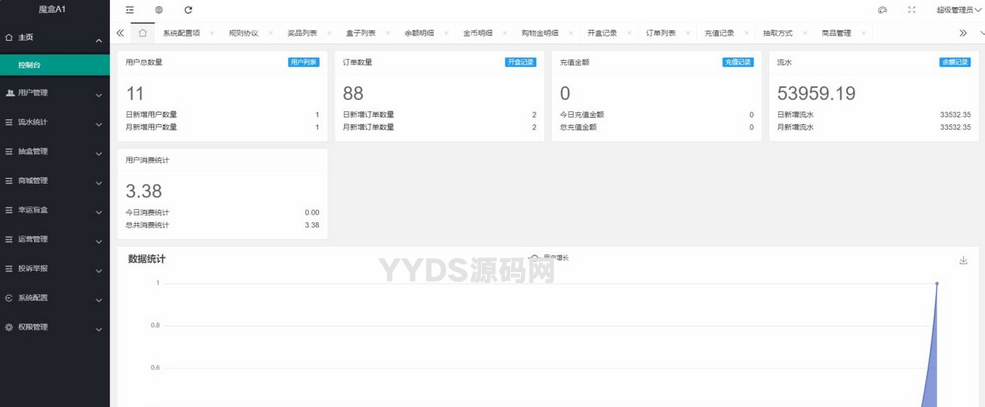Switch to the 奖品列表 tab

(x=301, y=33)
